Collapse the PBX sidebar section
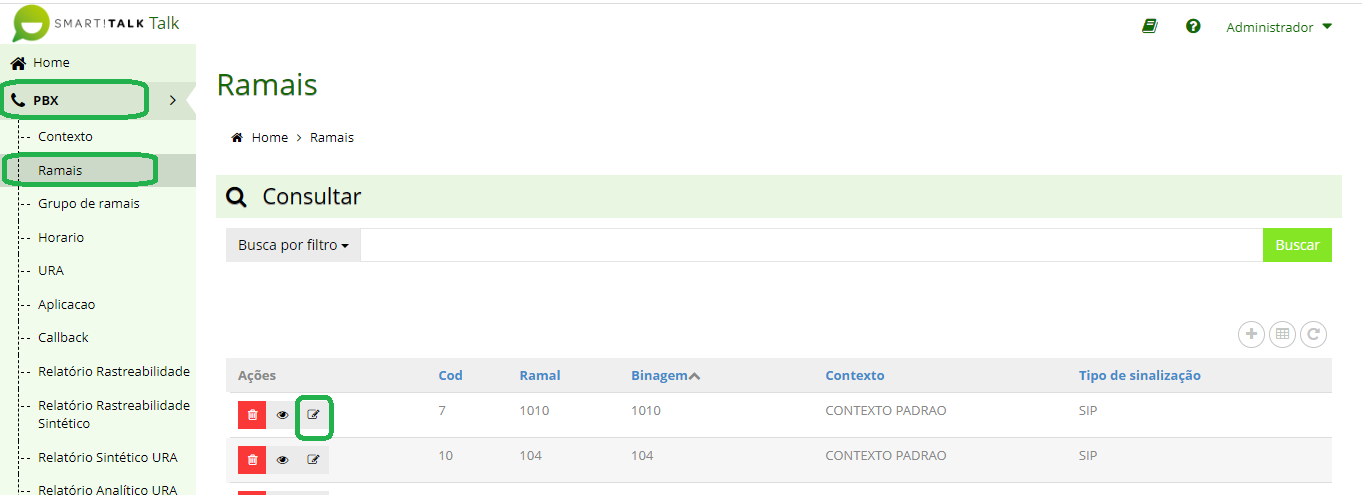1366x495 pixels. pos(172,100)
